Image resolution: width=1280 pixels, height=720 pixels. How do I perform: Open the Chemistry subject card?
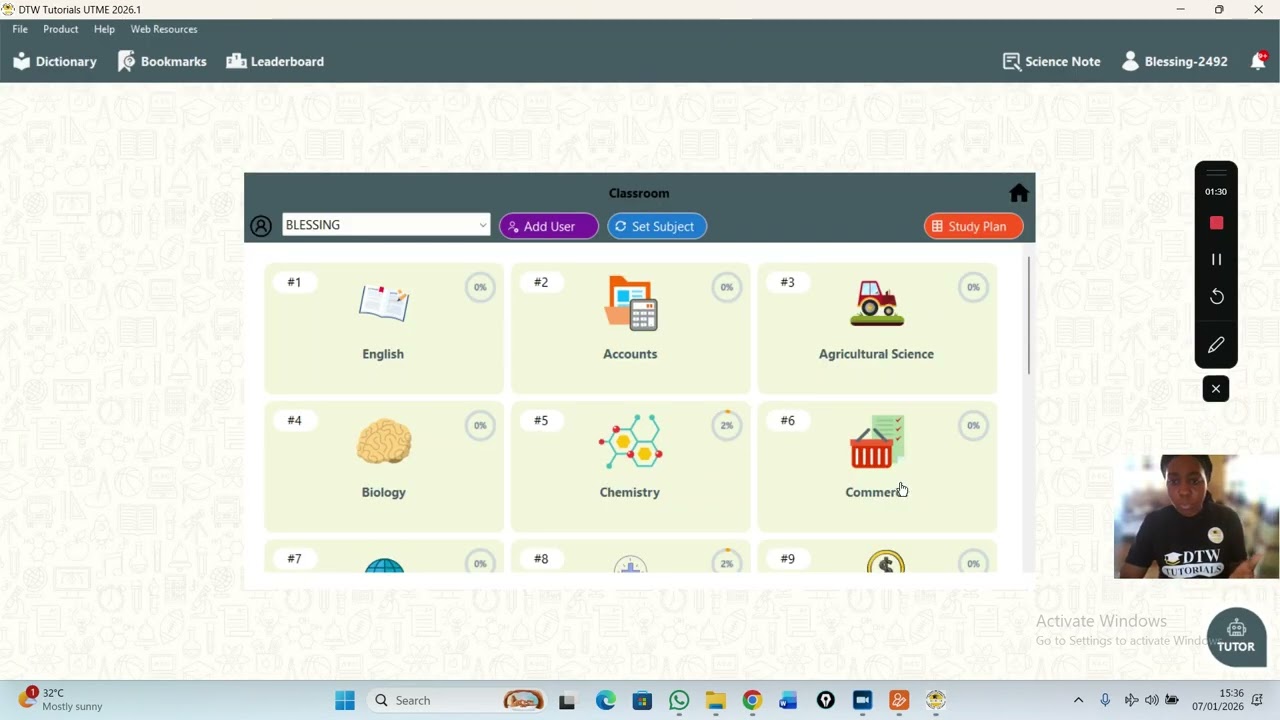point(630,466)
